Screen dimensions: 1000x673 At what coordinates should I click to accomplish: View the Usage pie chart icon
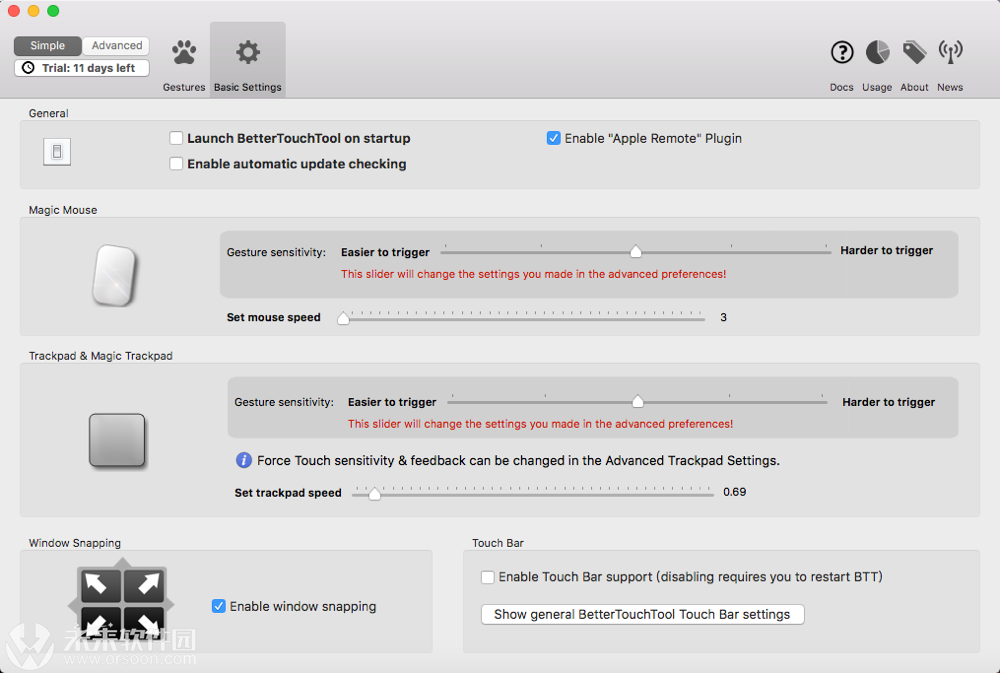[x=877, y=52]
